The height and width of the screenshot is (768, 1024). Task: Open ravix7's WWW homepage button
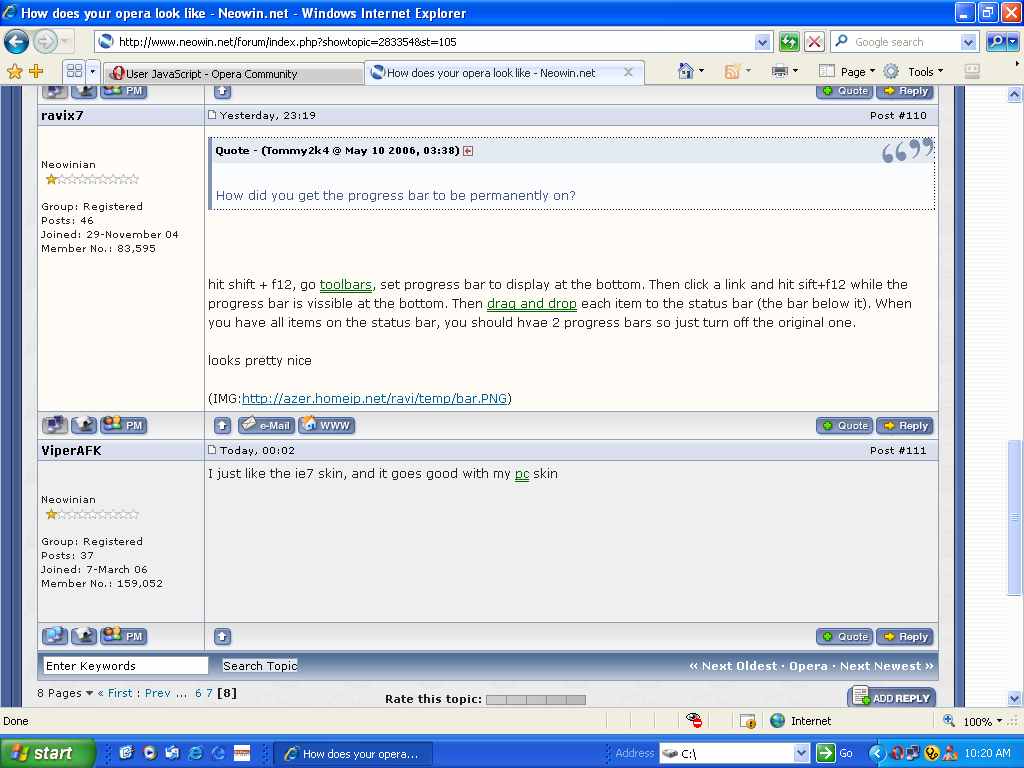(327, 425)
